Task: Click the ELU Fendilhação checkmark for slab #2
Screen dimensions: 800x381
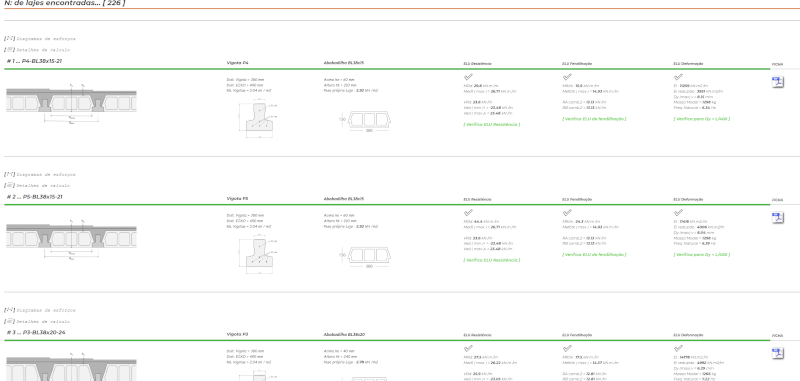Action: (x=567, y=213)
